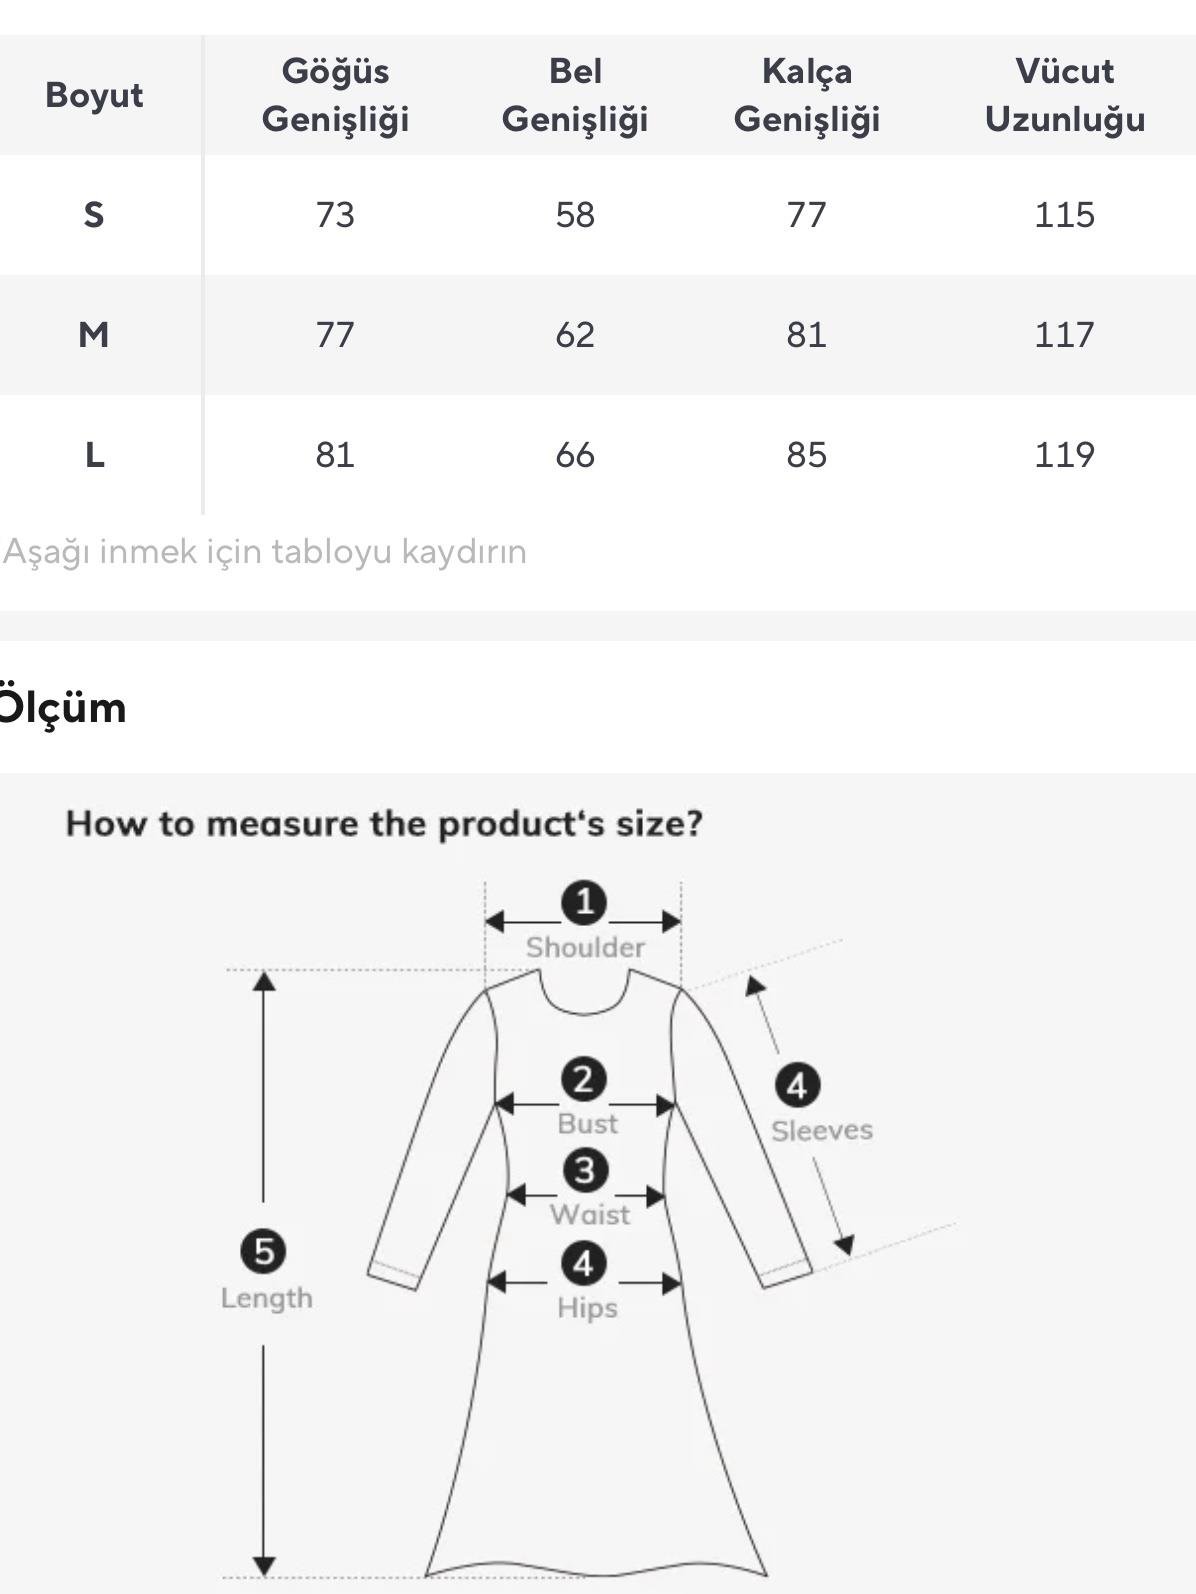The image size is (1196, 1594).
Task: Click the number 5 Length marker
Action: 263,1252
